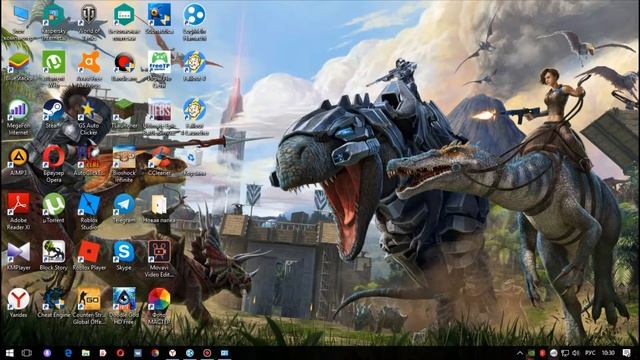The height and width of the screenshot is (360, 640).
Task: Open the Recycle Bin icon
Action: tap(194, 159)
